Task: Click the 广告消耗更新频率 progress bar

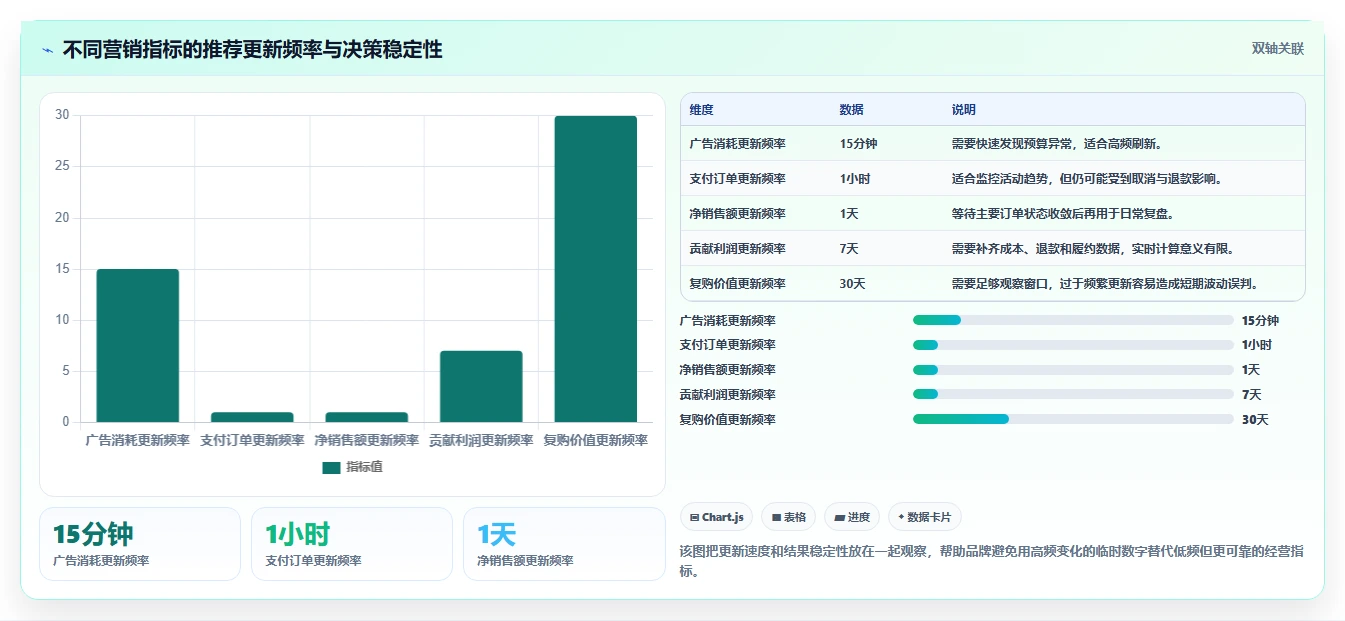Action: pos(1073,320)
